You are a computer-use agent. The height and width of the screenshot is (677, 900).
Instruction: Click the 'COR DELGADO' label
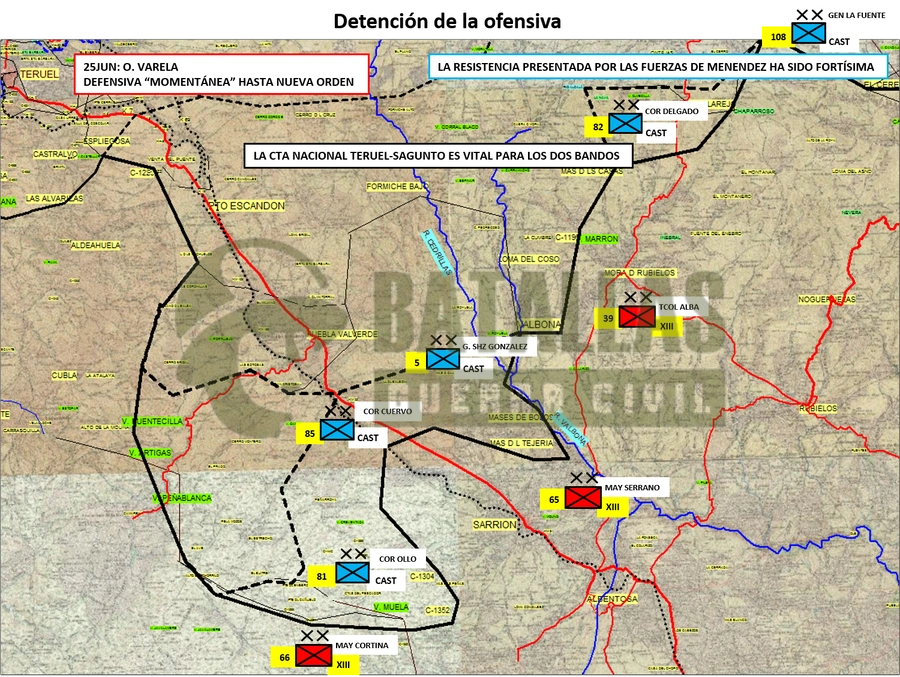click(672, 111)
